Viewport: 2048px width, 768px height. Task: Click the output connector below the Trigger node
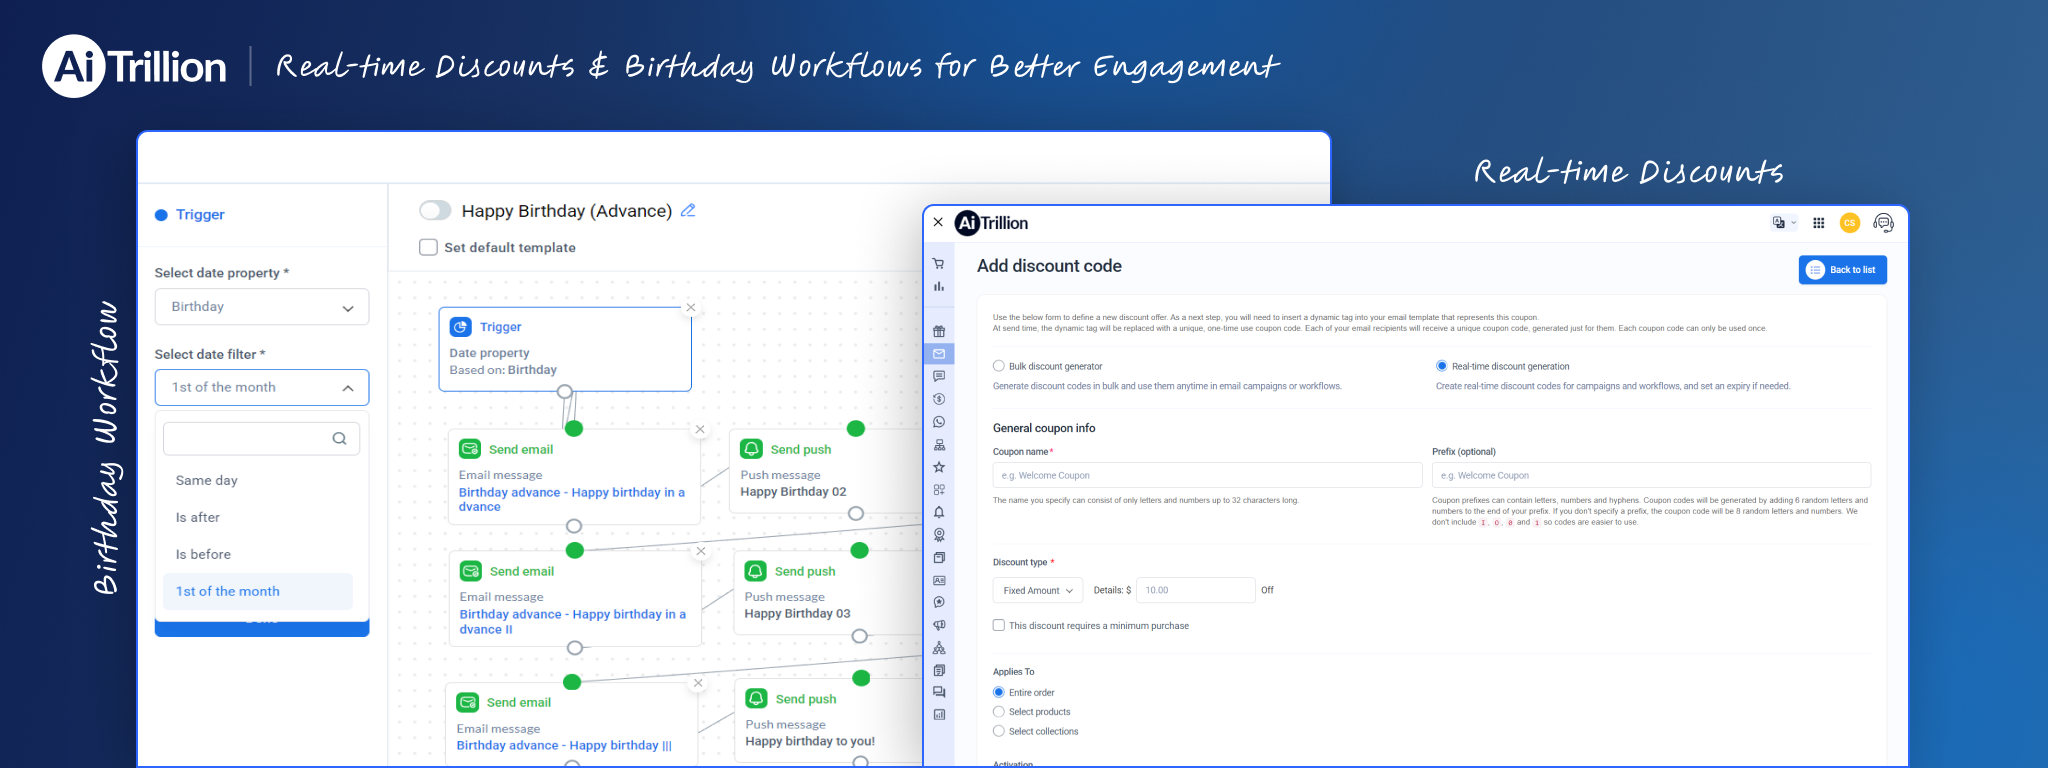pos(565,391)
